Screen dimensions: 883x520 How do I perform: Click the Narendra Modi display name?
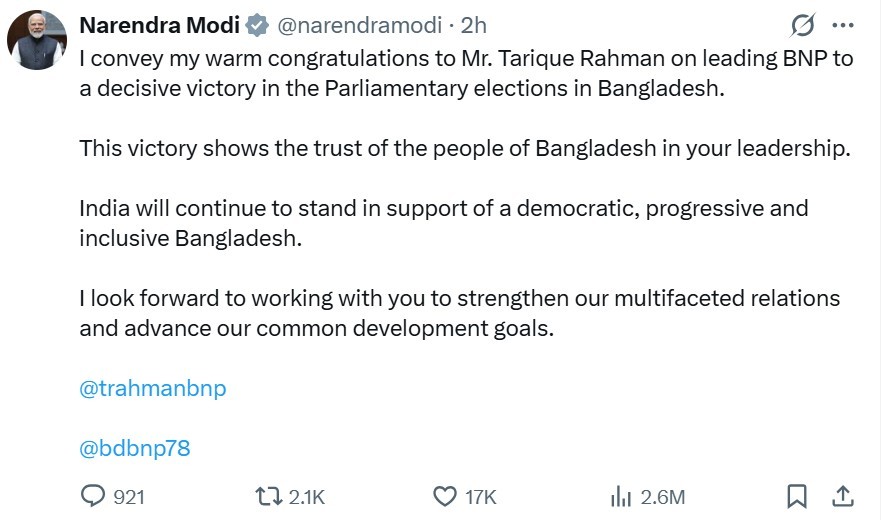point(159,26)
